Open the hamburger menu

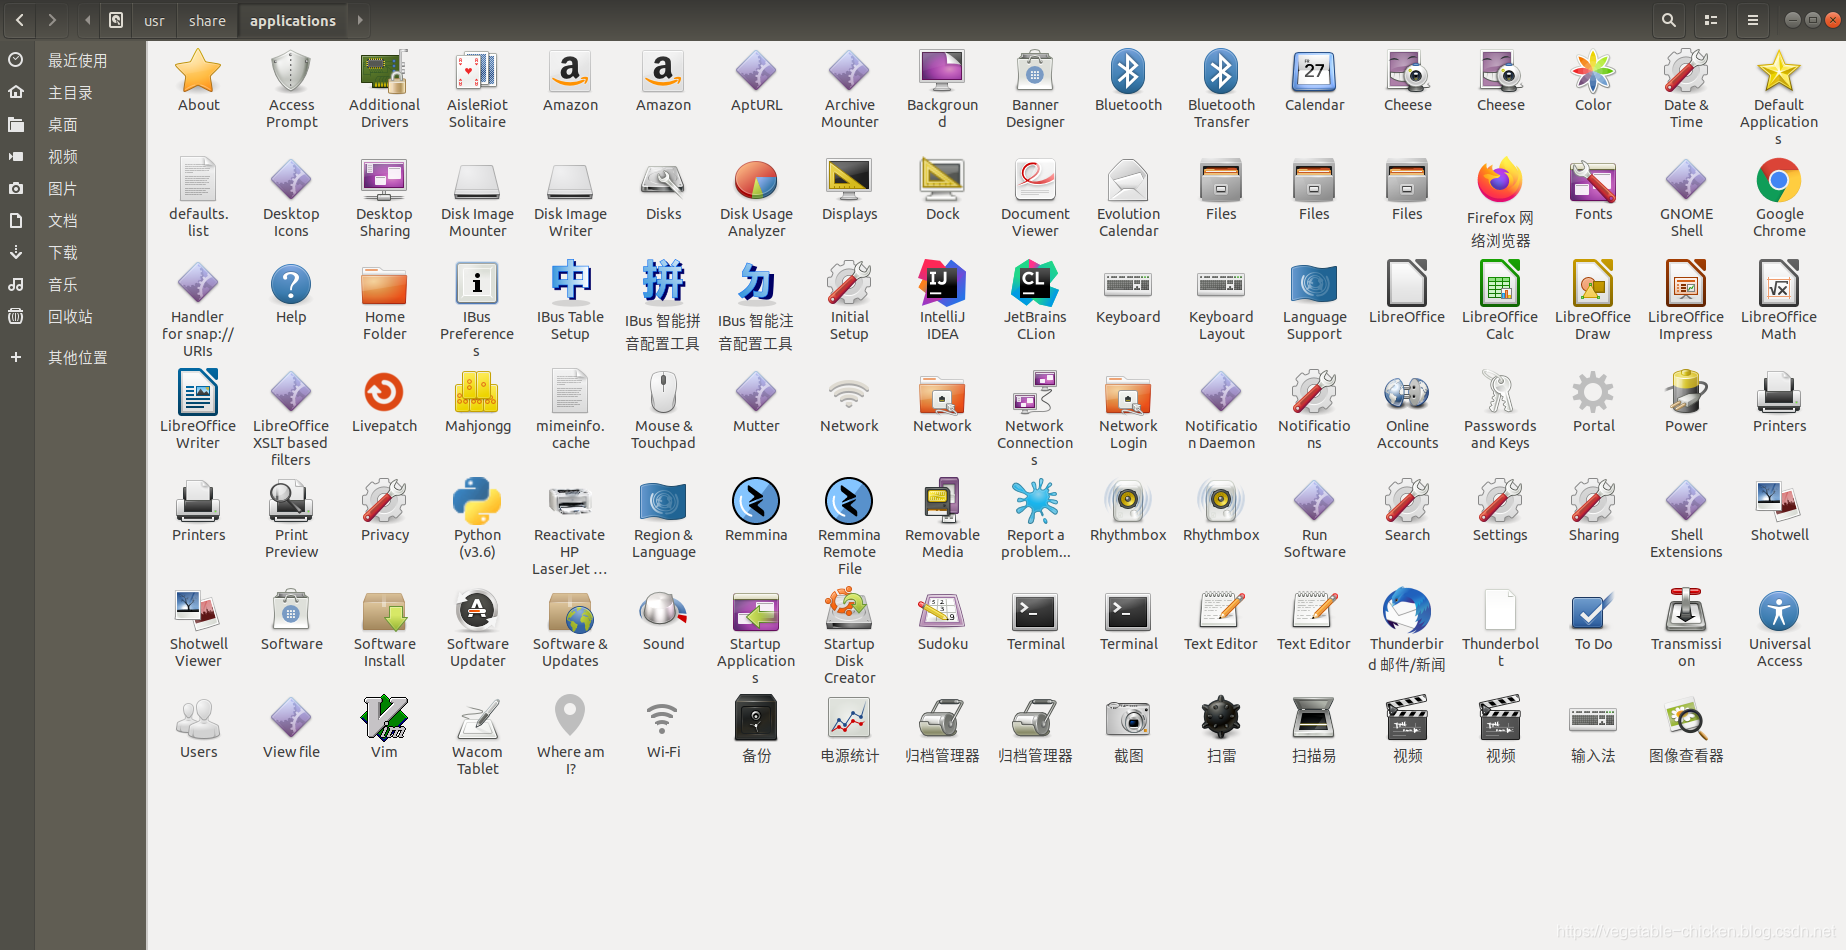pyautogui.click(x=1752, y=20)
